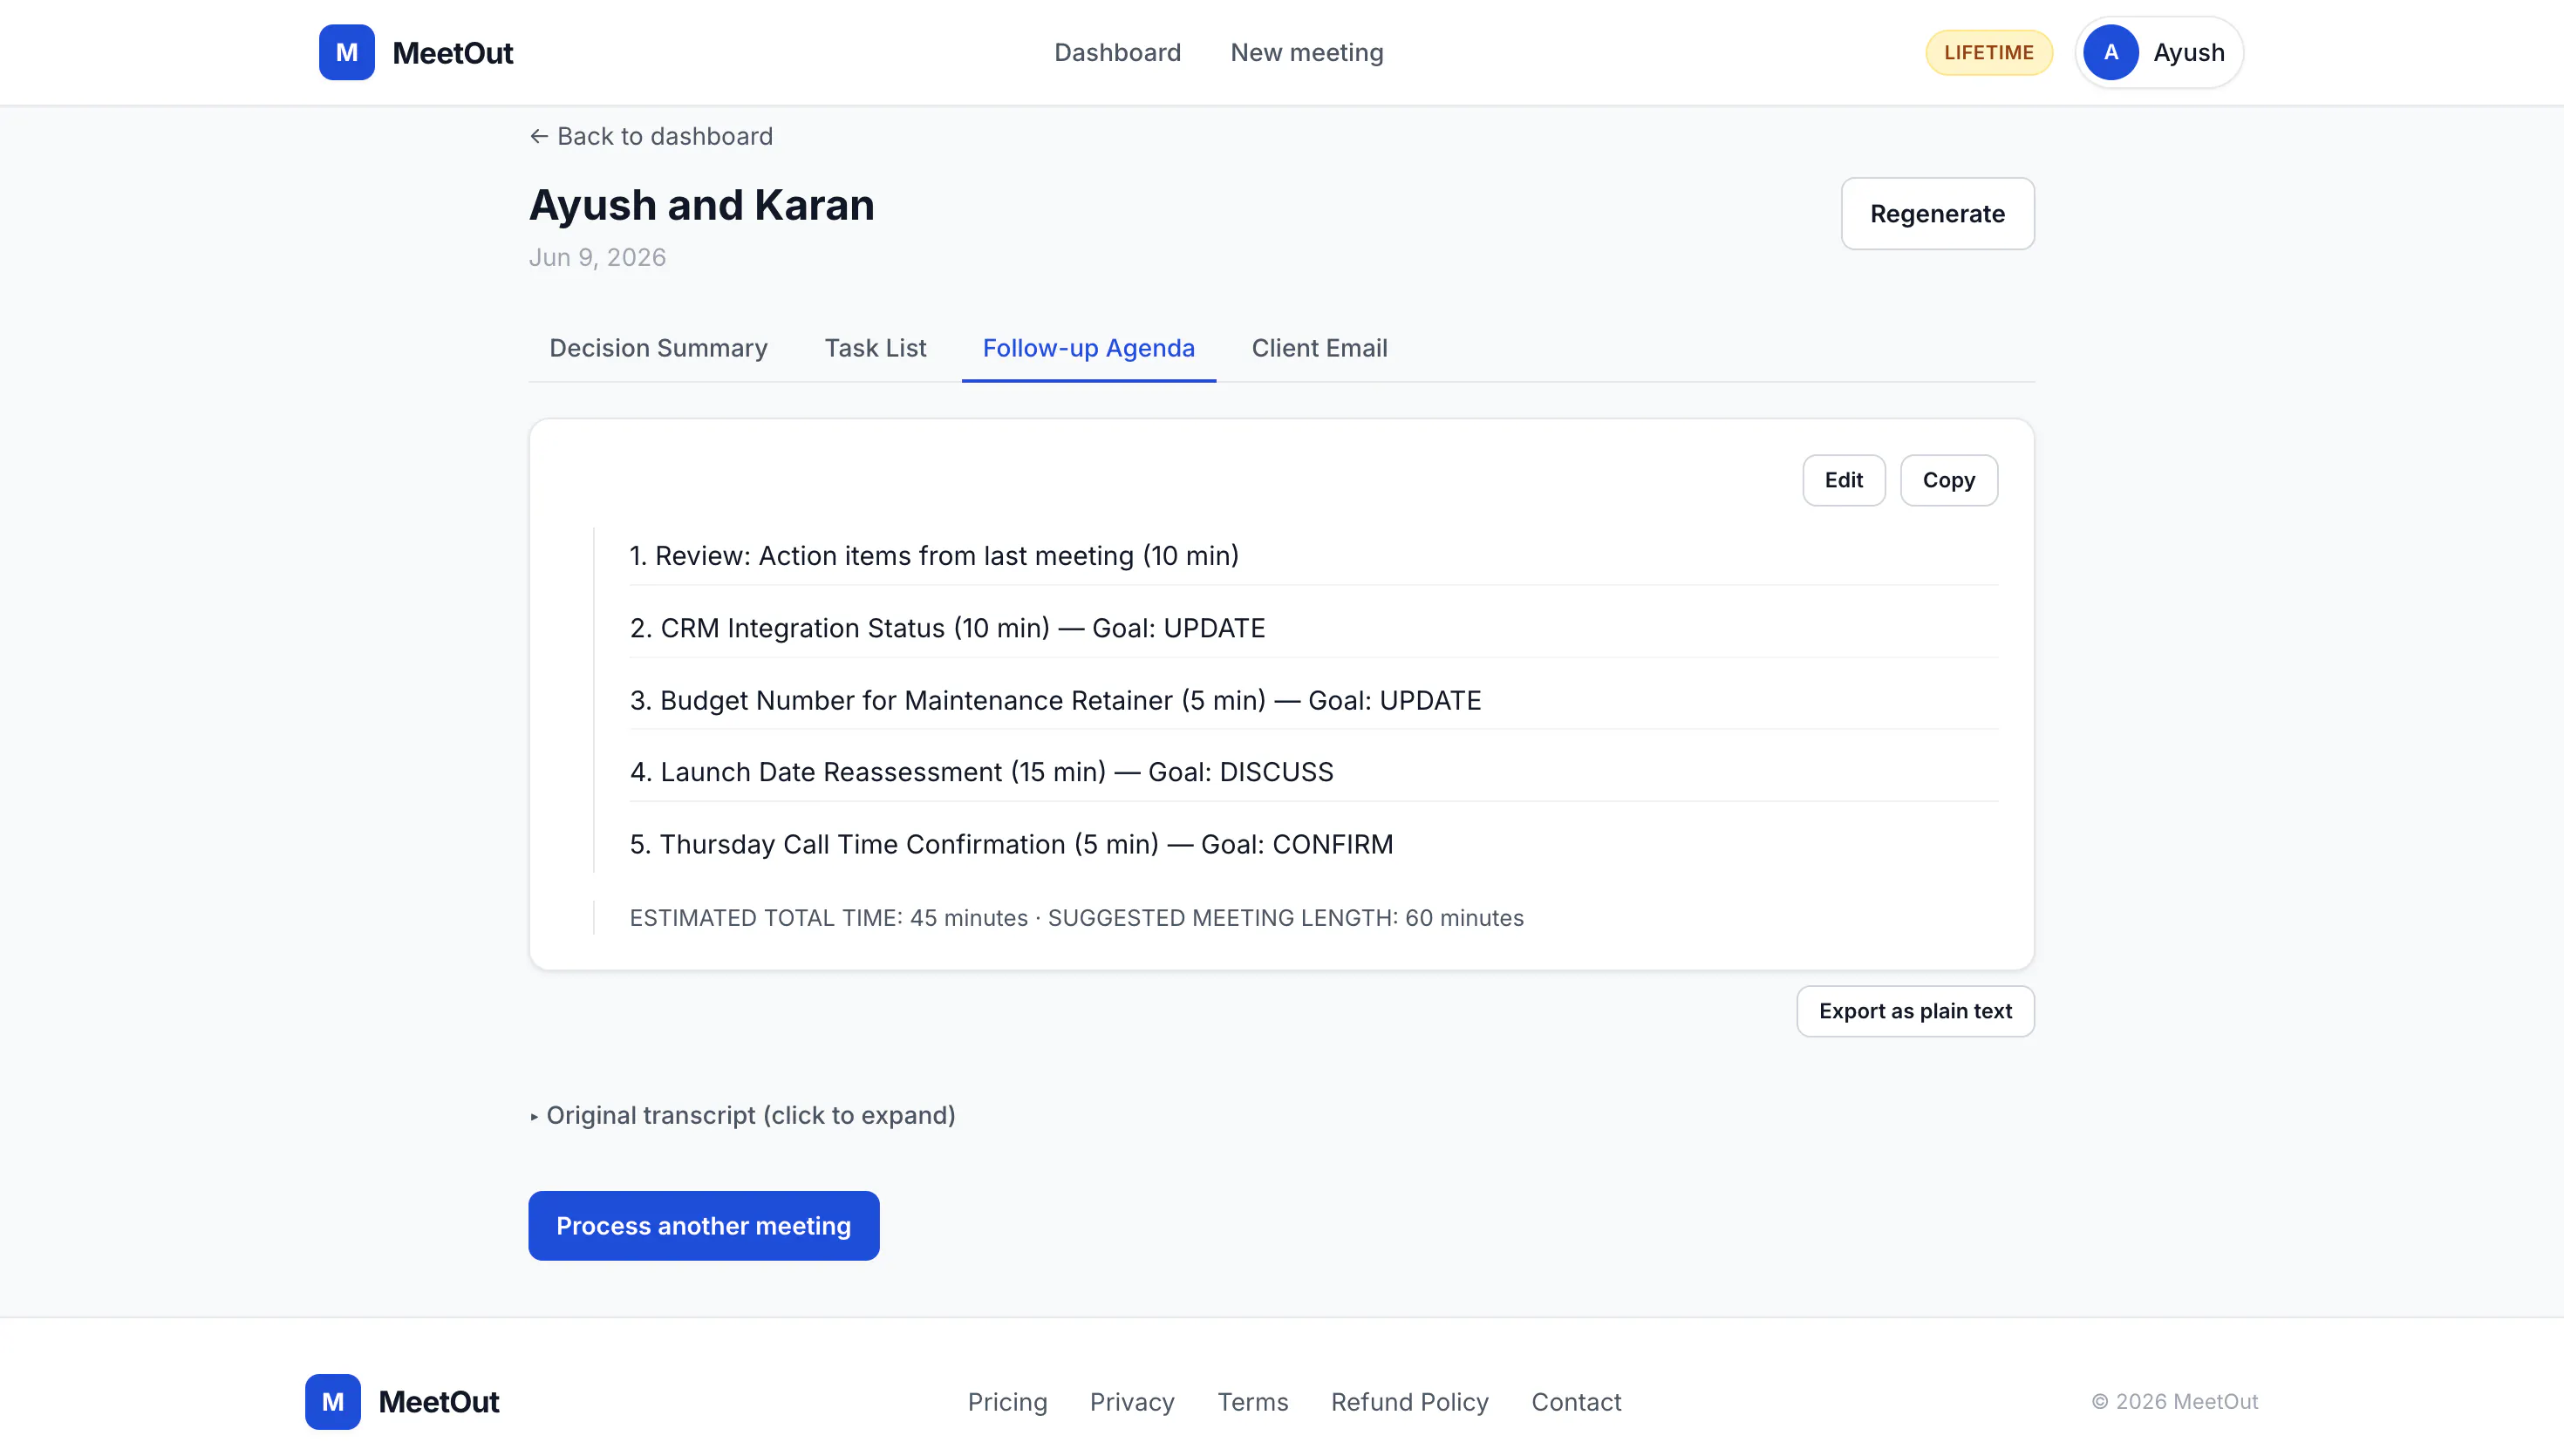Click the 'ESTIMATED TOTAL TIME: 45 minutes' line
This screenshot has width=2564, height=1456.
[x=1076, y=918]
